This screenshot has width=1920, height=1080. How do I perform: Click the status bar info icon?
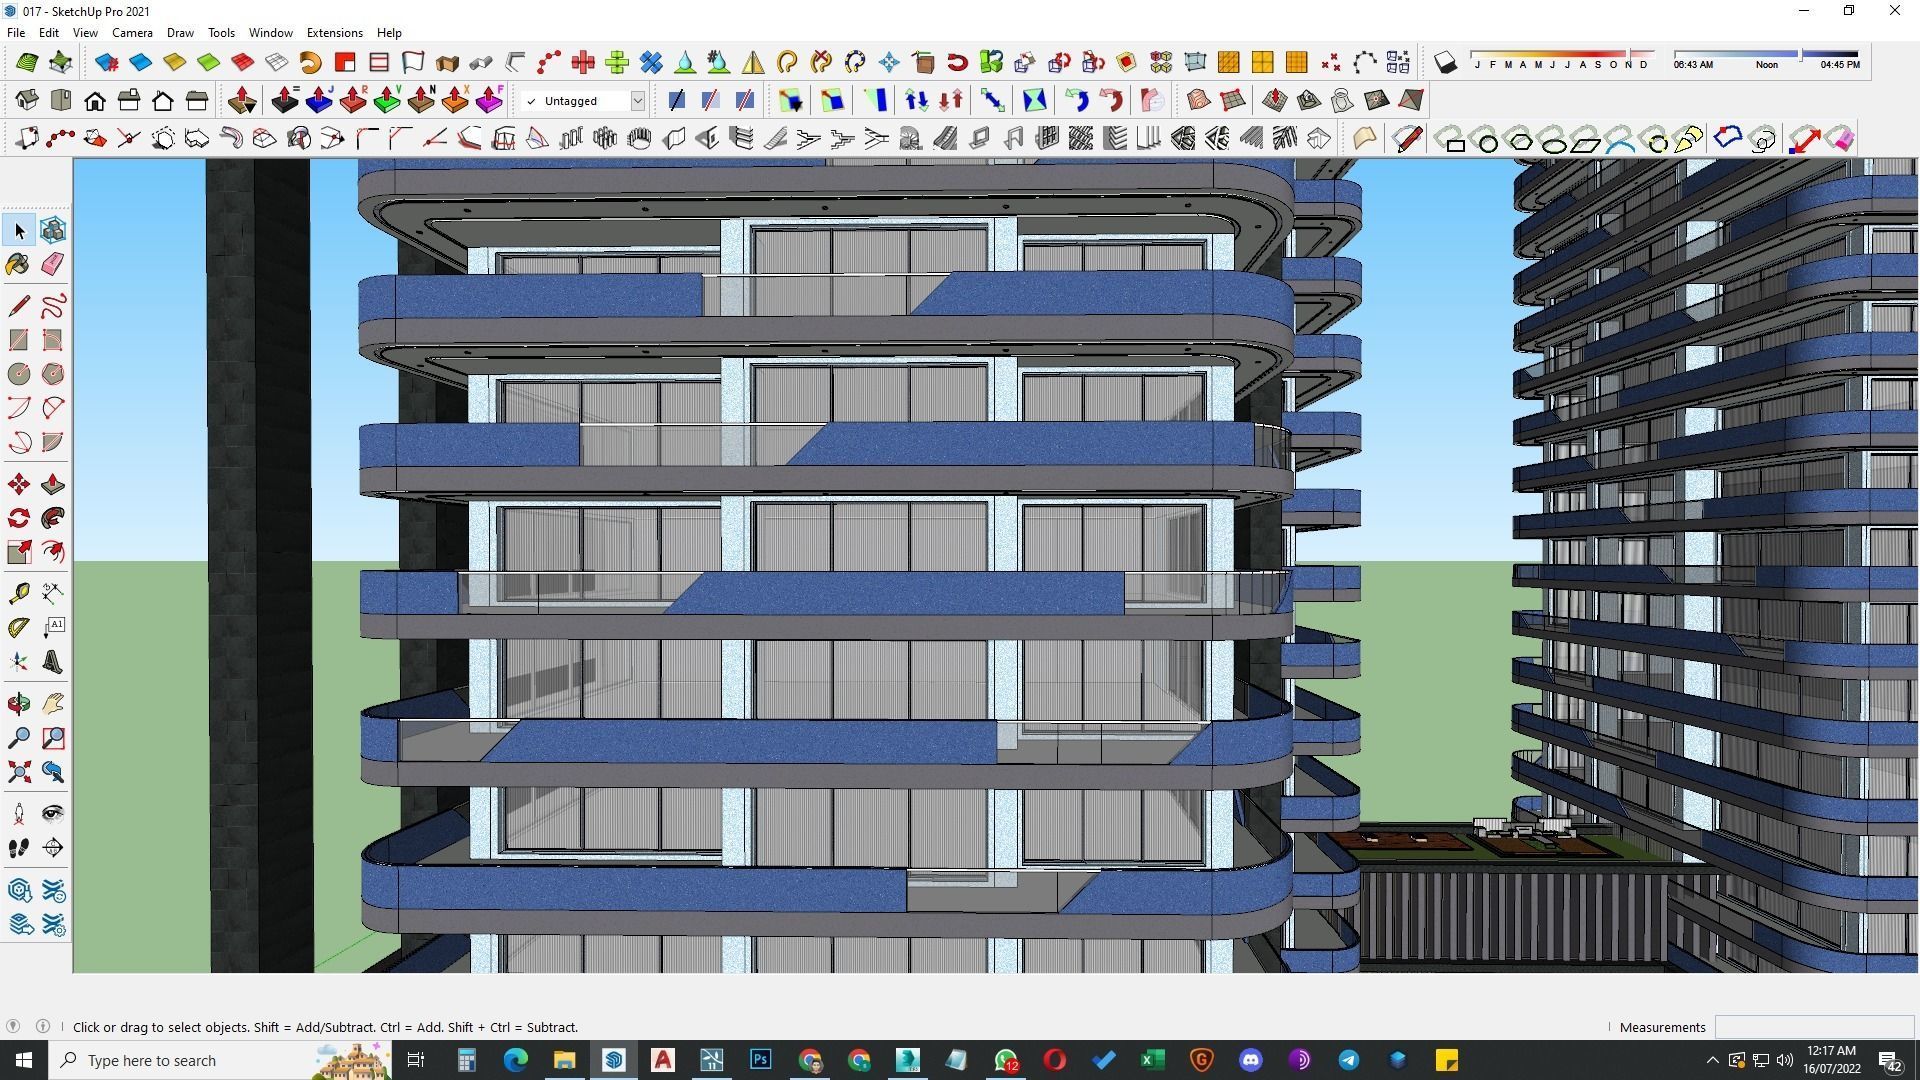[x=43, y=1026]
